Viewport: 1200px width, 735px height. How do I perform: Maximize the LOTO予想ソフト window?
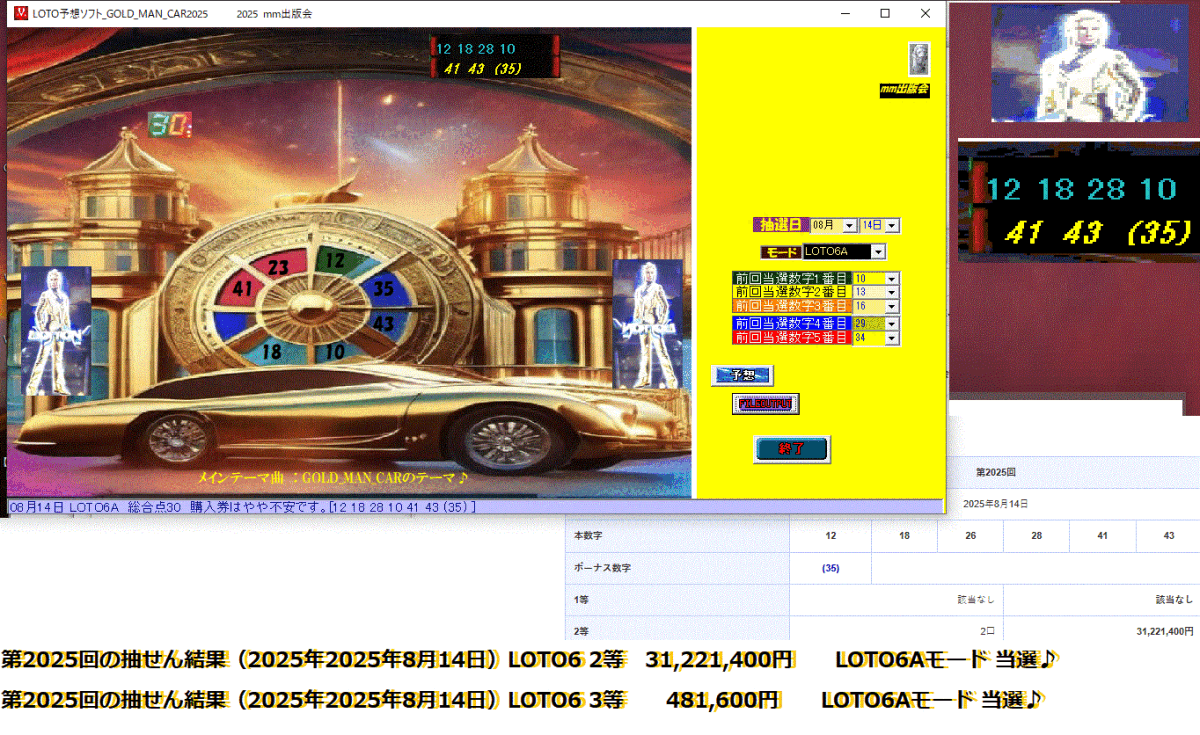pos(885,13)
